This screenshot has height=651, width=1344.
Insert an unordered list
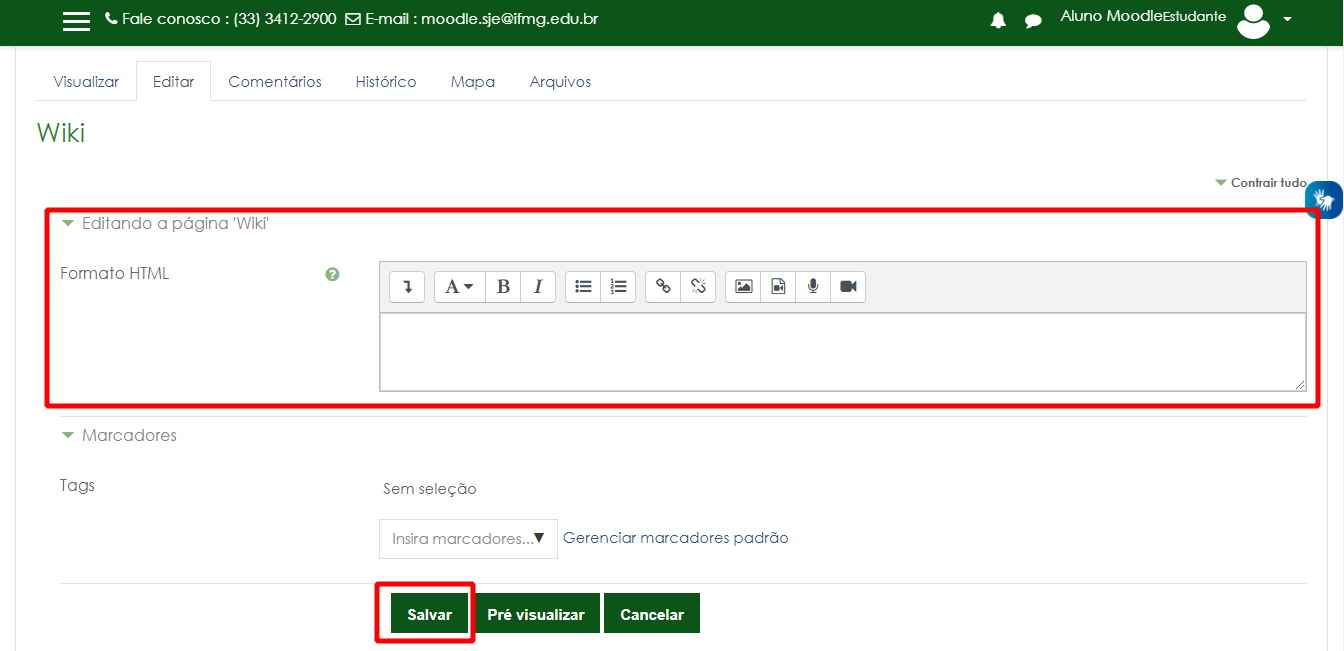click(x=583, y=286)
